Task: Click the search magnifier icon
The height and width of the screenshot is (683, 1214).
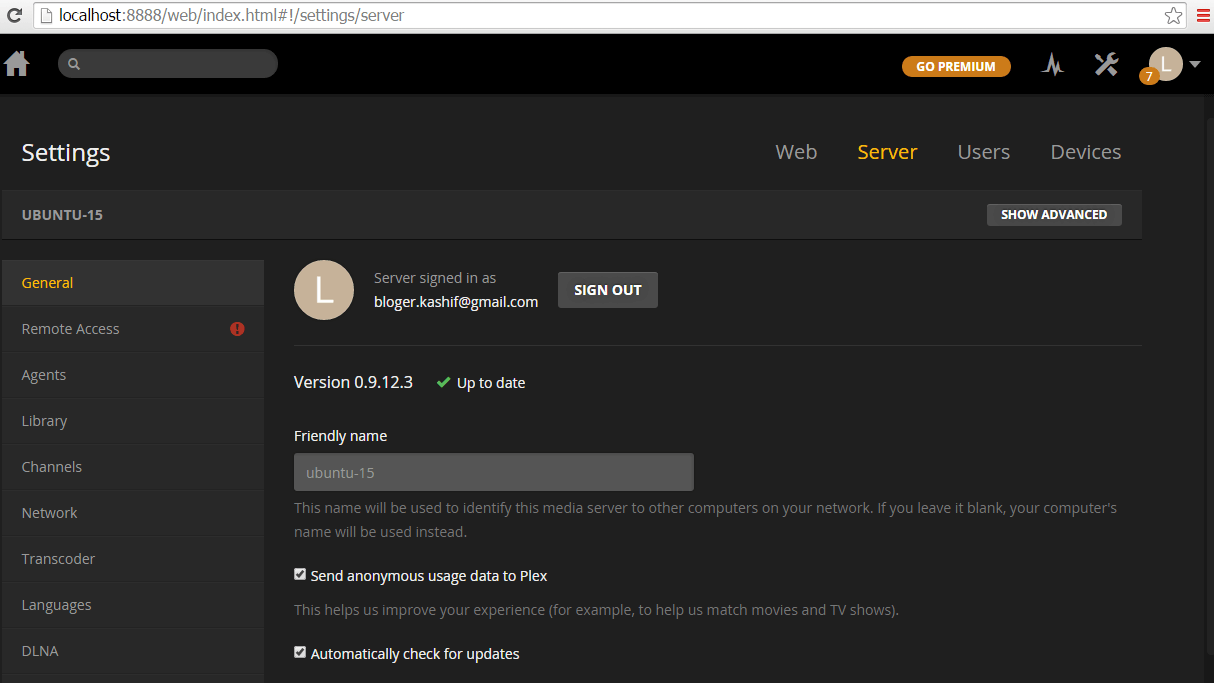Action: (x=74, y=63)
